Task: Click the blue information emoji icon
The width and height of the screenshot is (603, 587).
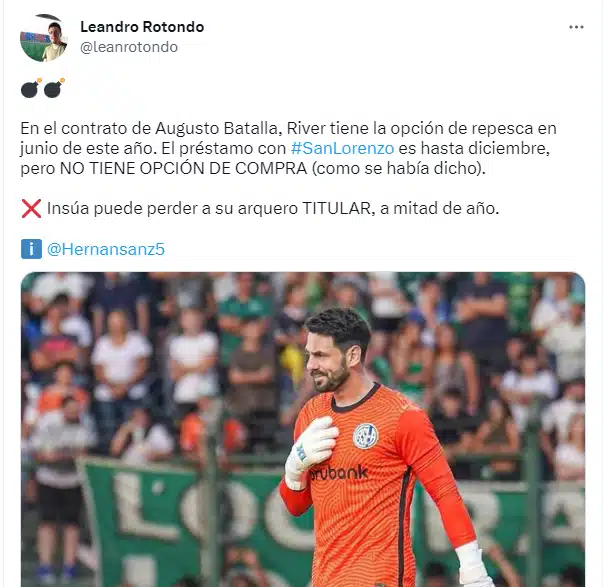Action: click(x=31, y=249)
